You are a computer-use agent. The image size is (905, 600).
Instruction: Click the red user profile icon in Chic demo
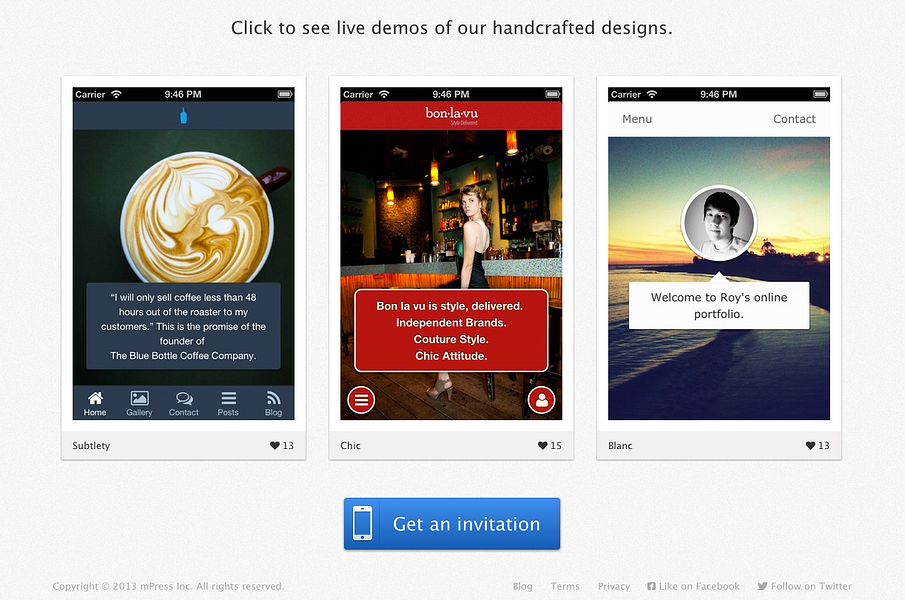(x=541, y=400)
